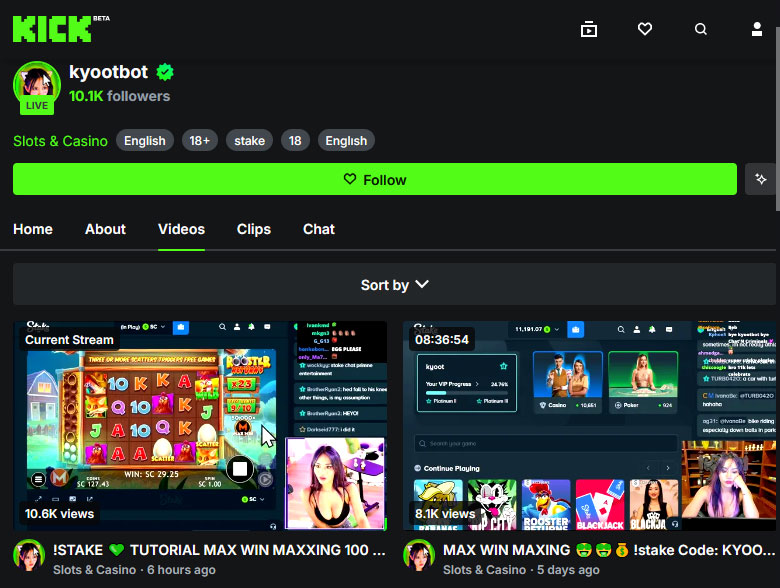Click the heart following icon in header
The width and height of the screenshot is (780, 588).
coord(645,29)
